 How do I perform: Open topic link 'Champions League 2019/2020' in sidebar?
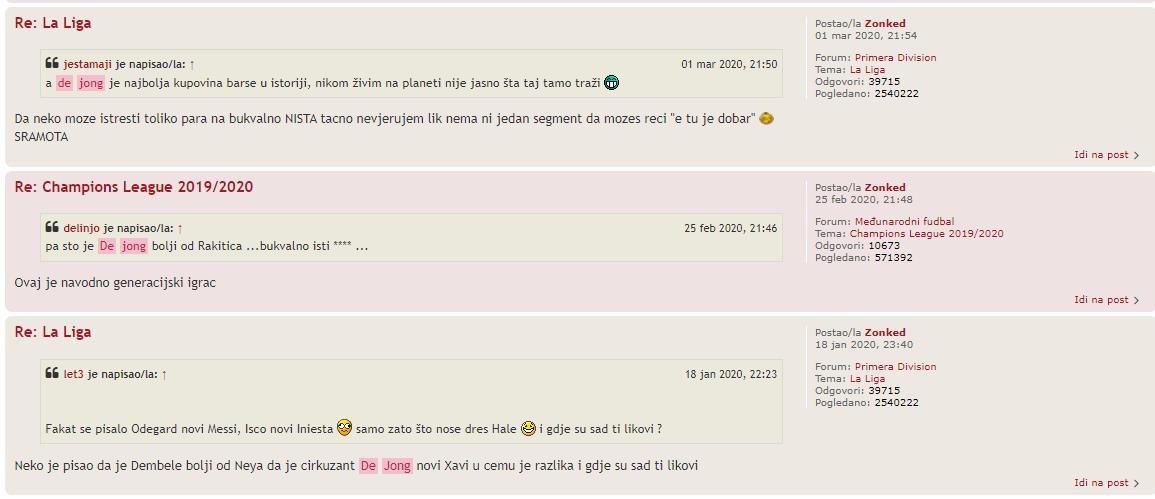click(x=927, y=234)
